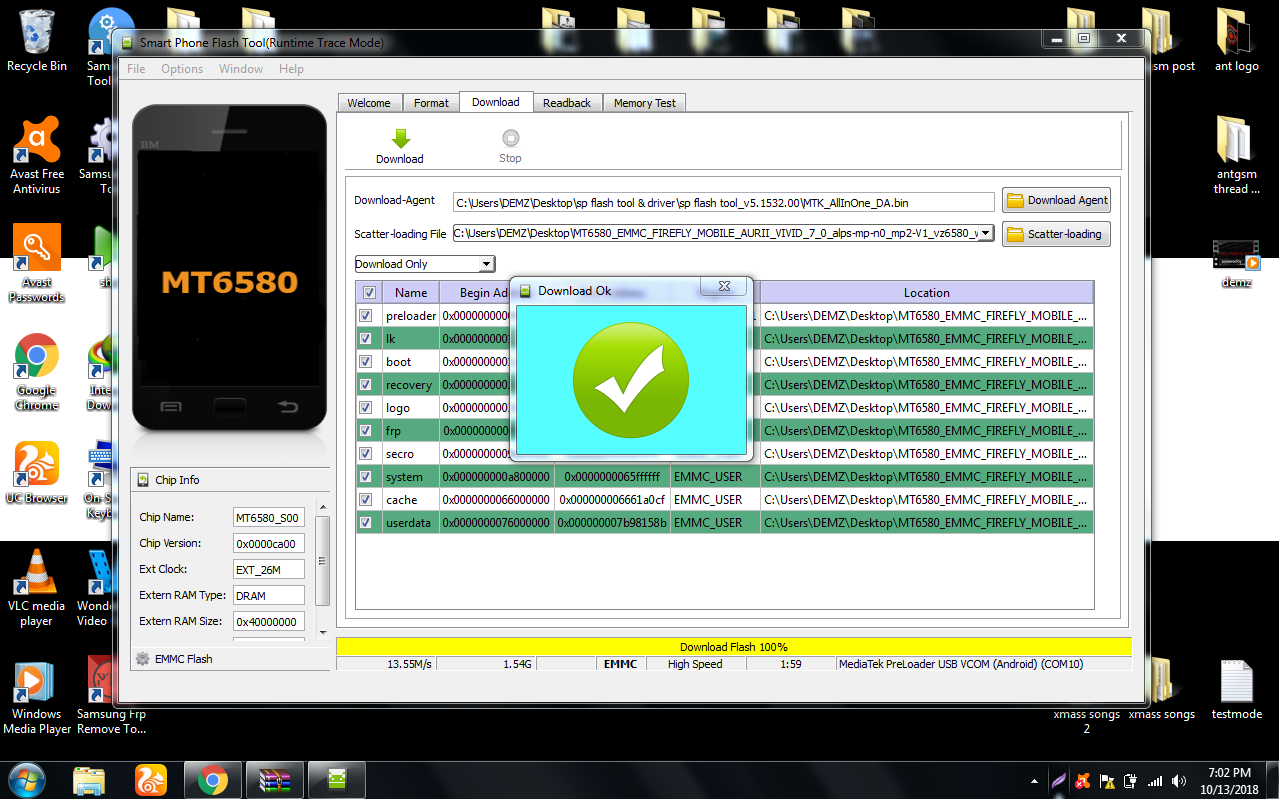Open UC Browser desktop icon

37,473
